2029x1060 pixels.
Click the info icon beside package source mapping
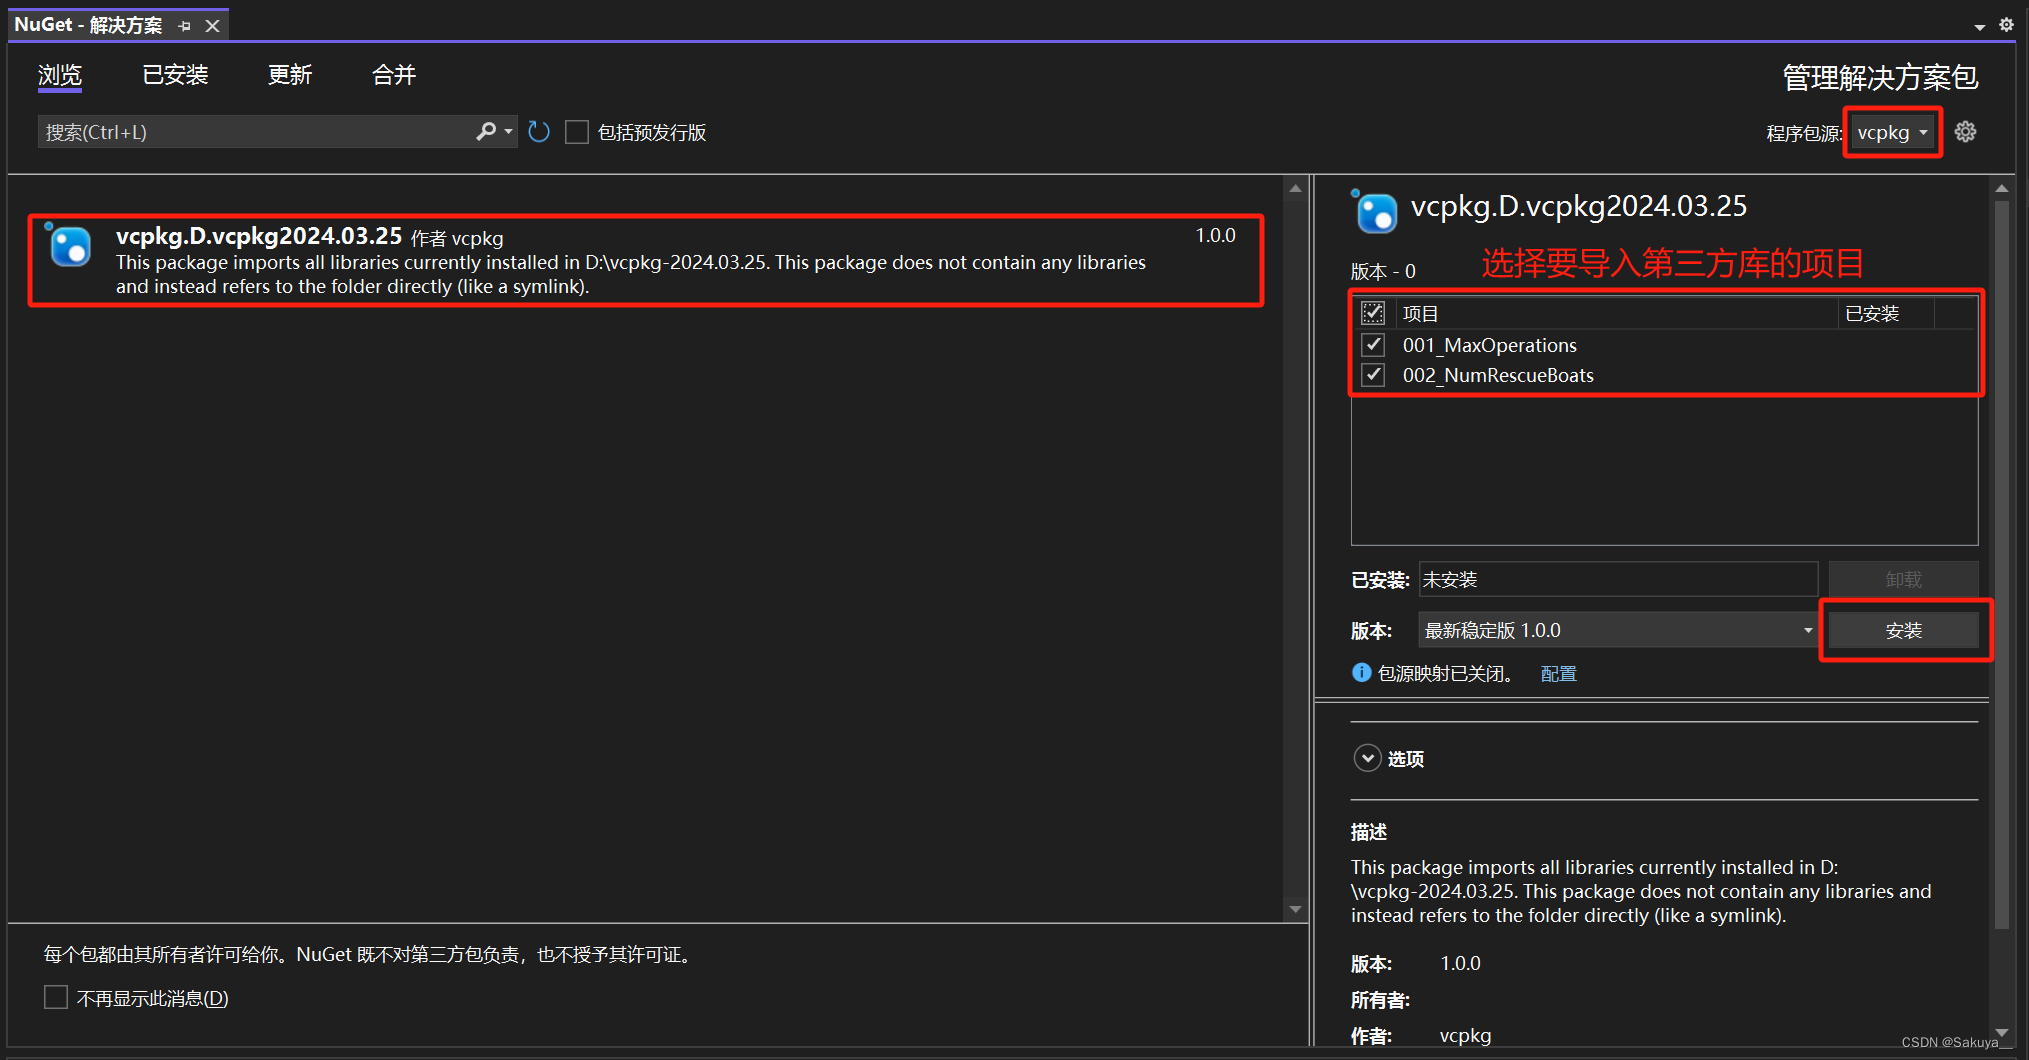pos(1361,673)
